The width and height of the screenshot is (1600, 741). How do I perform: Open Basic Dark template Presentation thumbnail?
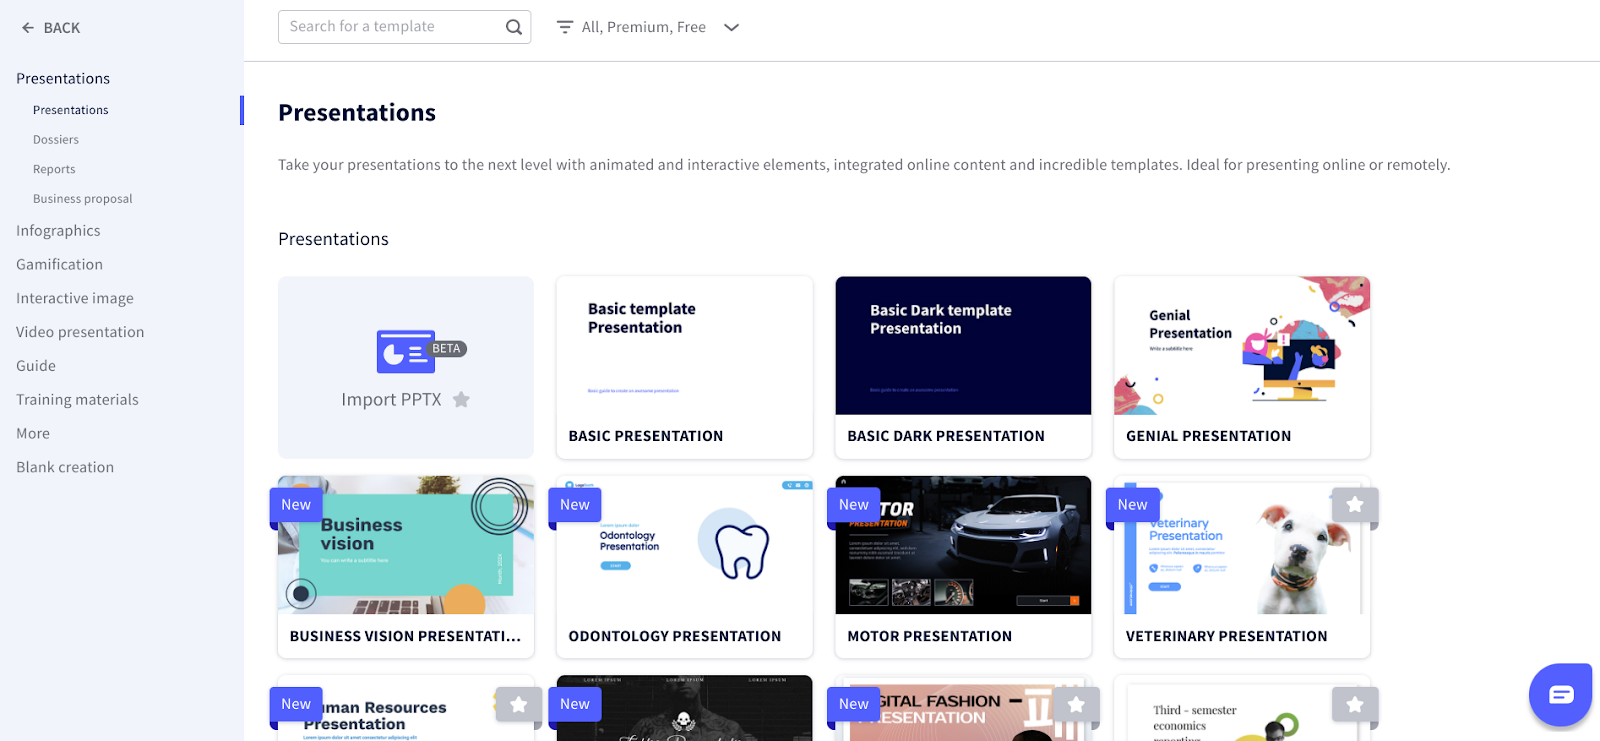coord(963,346)
